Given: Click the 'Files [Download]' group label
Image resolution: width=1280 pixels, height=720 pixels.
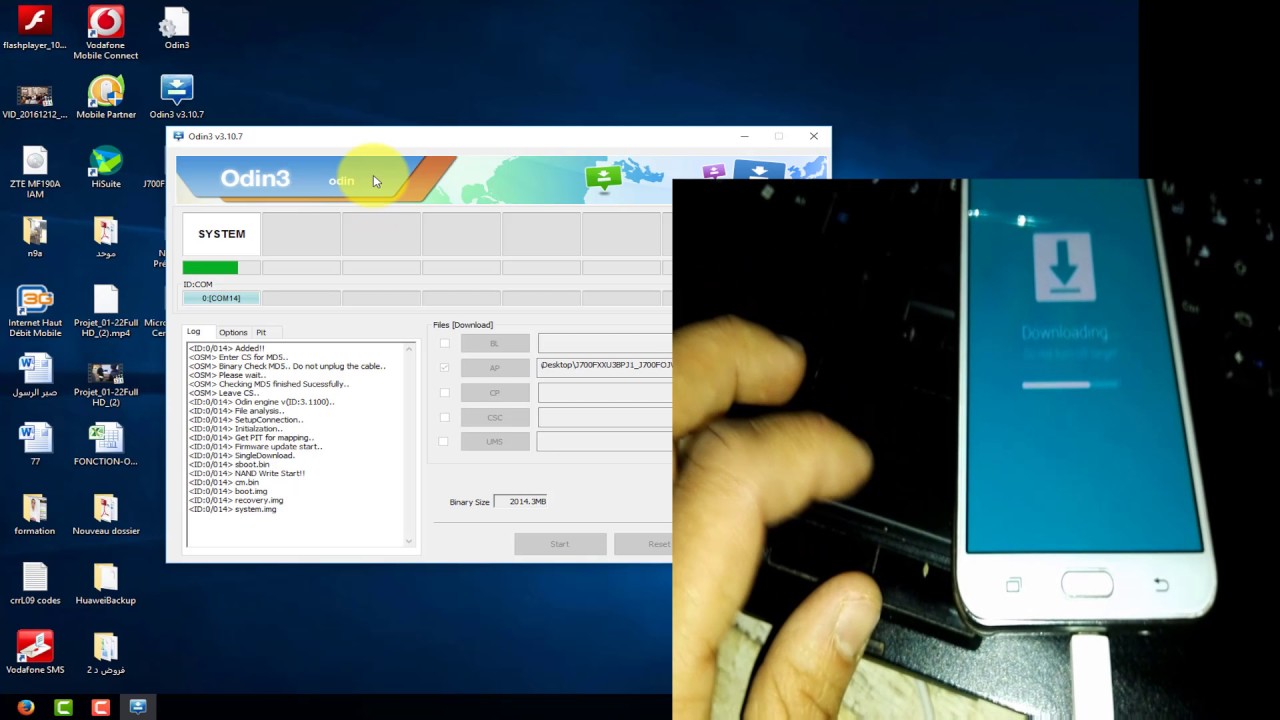Looking at the screenshot, I should tap(463, 325).
